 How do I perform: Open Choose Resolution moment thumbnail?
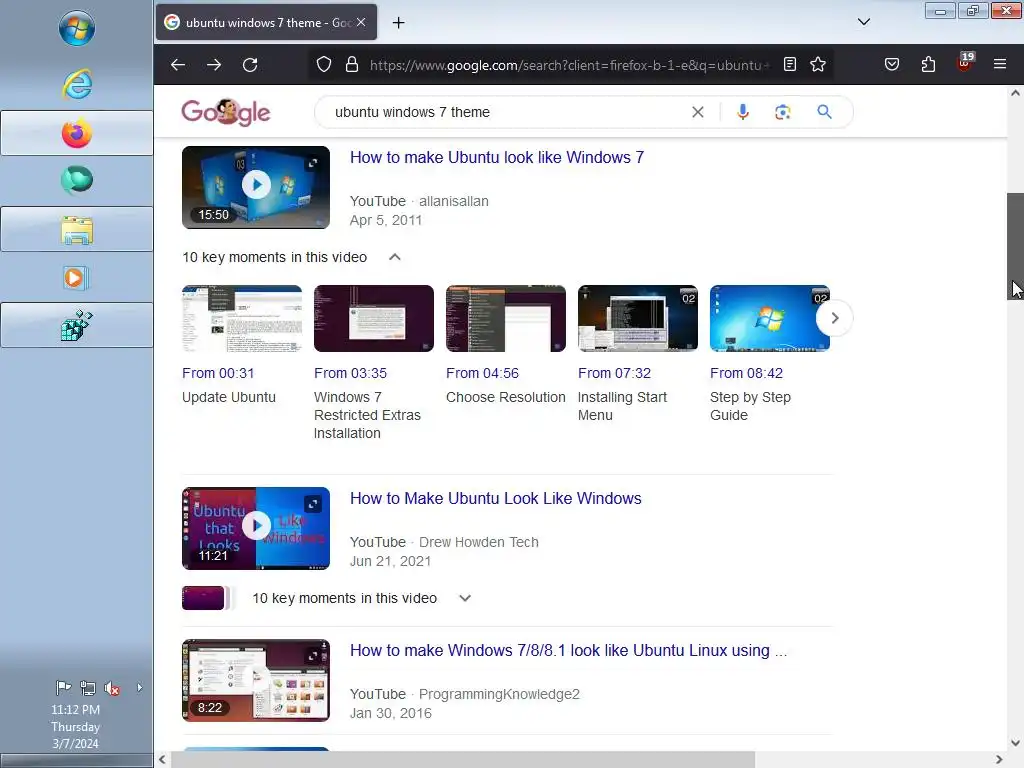coord(505,318)
